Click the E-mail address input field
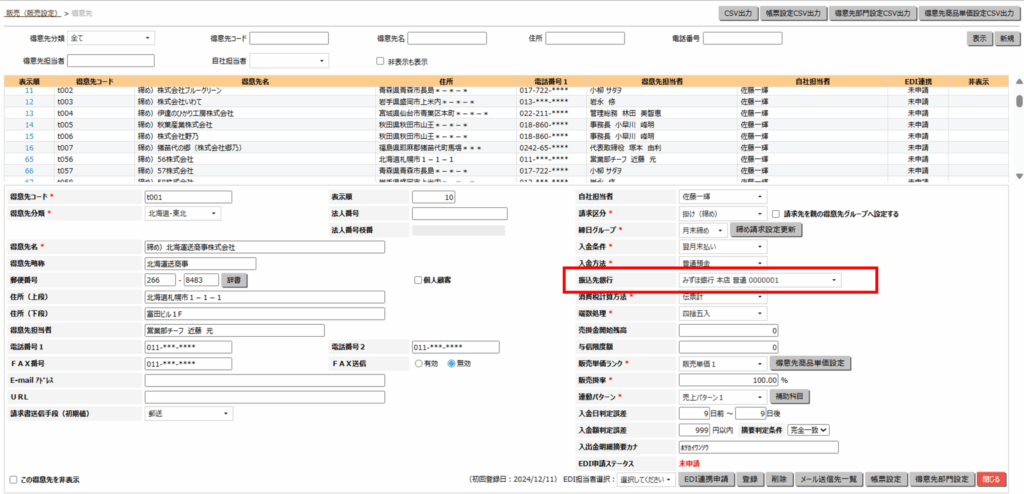The width and height of the screenshot is (1024, 494). point(264,380)
